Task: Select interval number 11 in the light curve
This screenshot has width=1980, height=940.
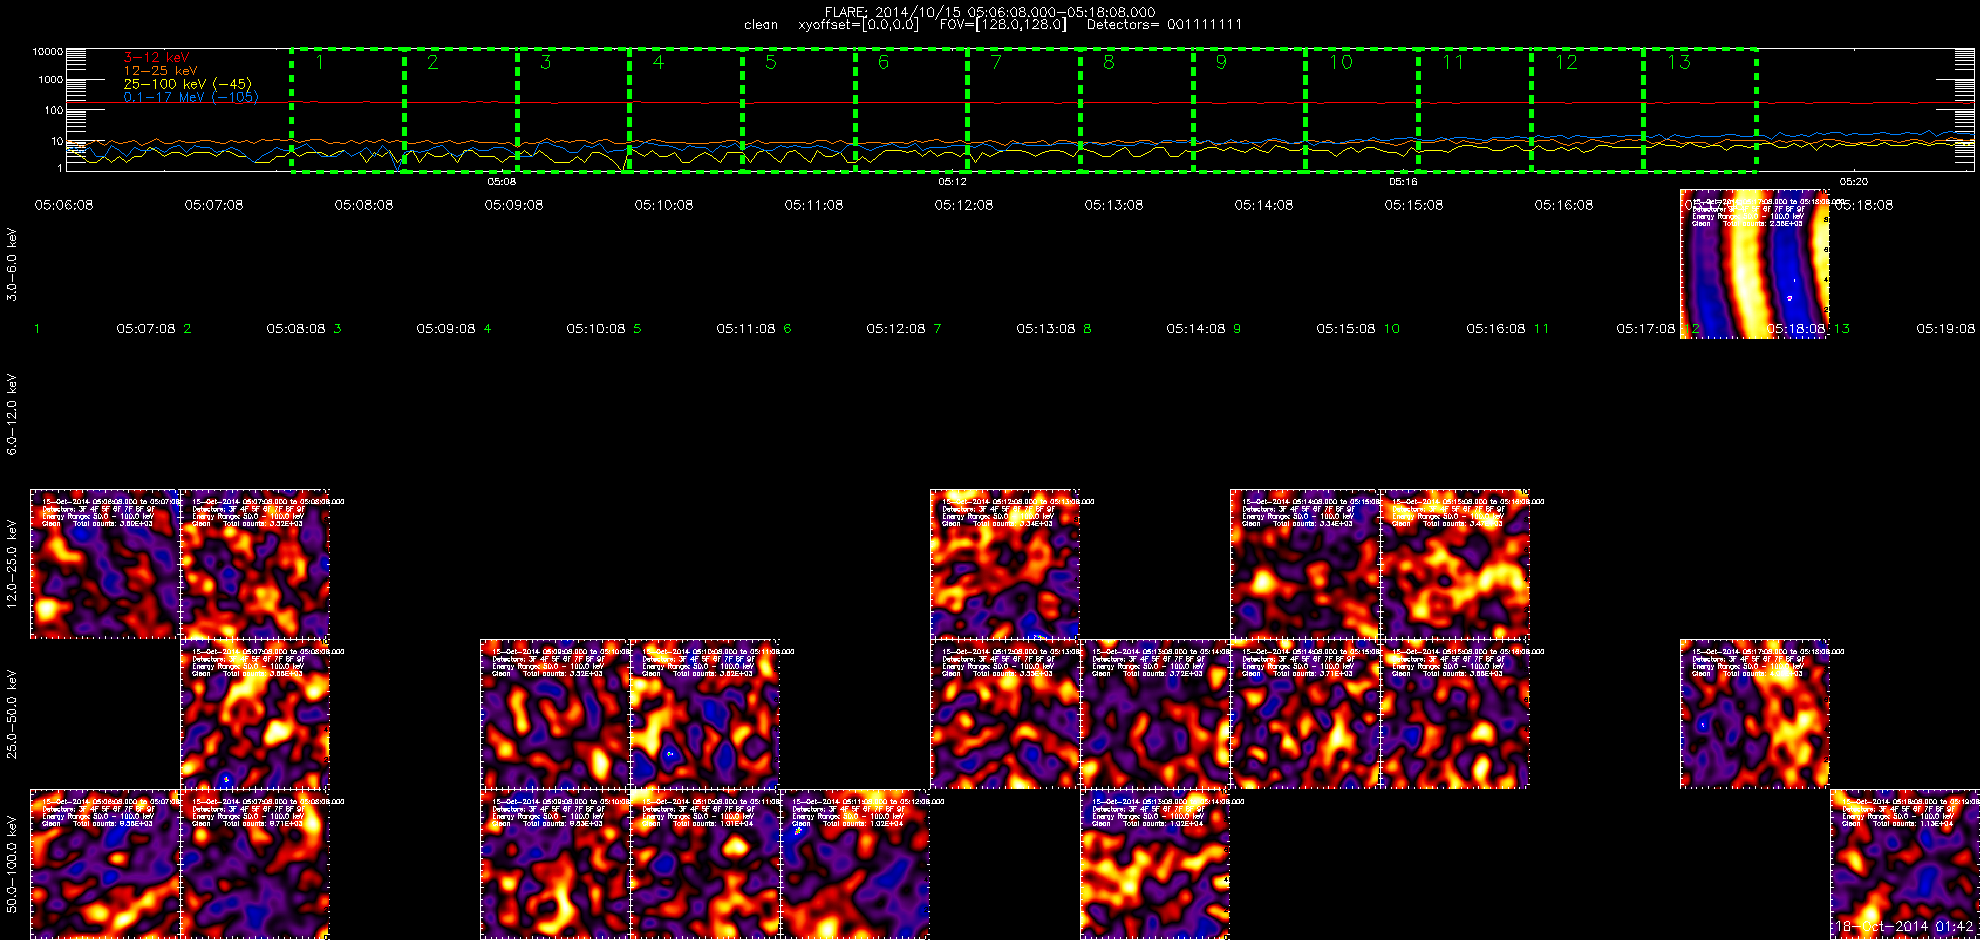Action: (1475, 110)
